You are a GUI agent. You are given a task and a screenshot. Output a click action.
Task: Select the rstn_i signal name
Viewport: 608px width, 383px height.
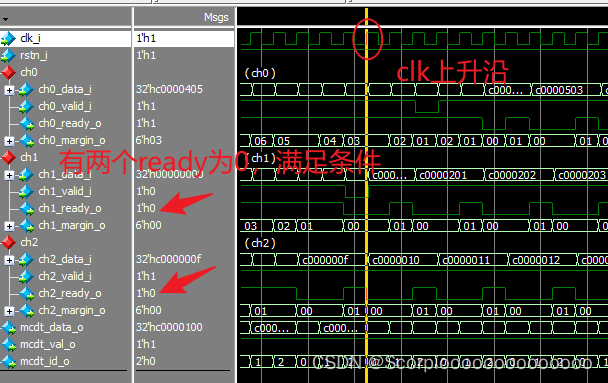coord(34,55)
